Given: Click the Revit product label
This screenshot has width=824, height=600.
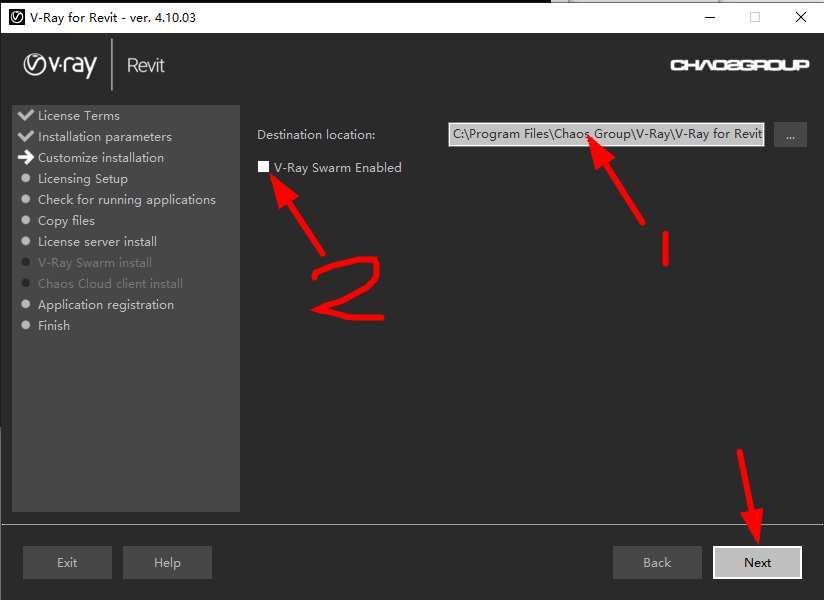Looking at the screenshot, I should pos(146,65).
